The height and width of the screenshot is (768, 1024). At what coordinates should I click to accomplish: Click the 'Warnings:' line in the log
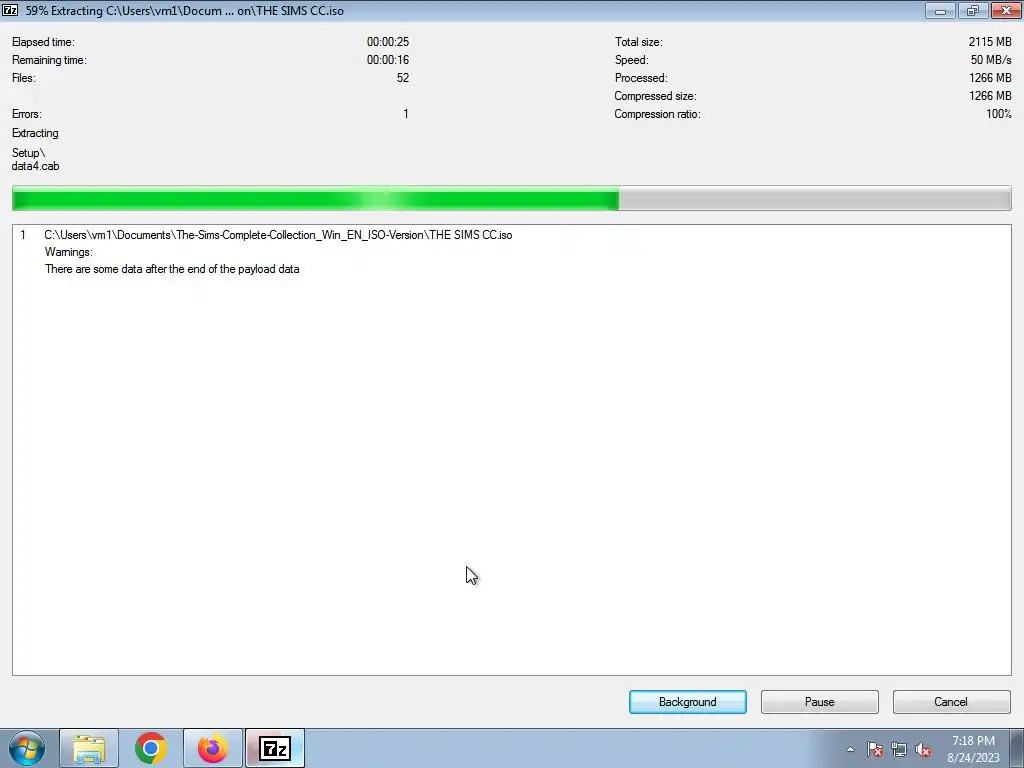[x=69, y=252]
